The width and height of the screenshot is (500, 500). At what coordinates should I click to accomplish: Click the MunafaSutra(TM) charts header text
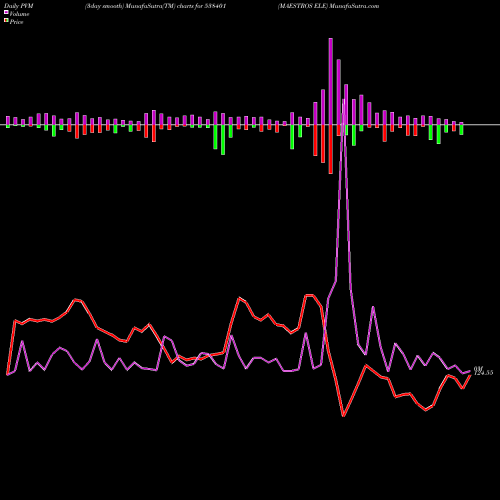(x=155, y=6)
